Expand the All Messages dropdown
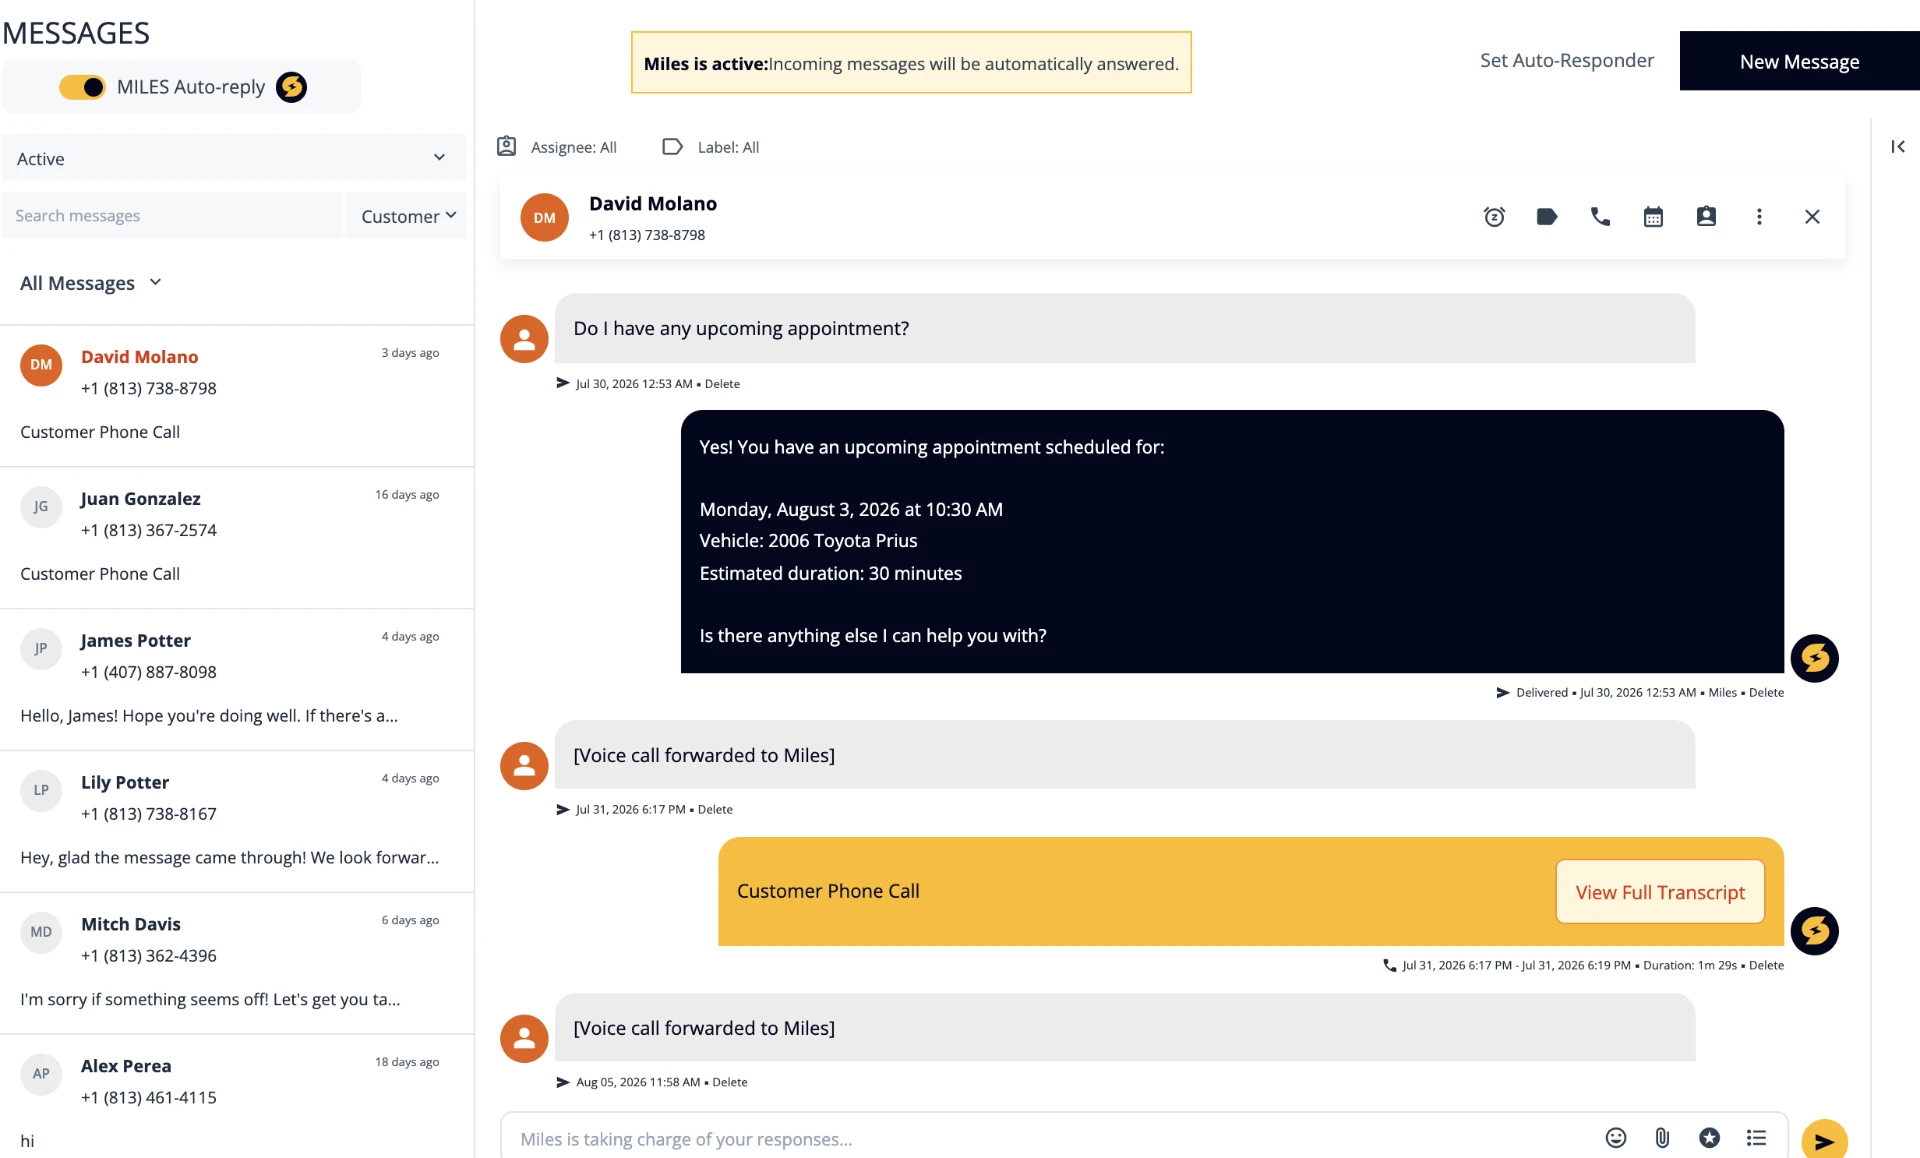The width and height of the screenshot is (1920, 1158). (91, 283)
